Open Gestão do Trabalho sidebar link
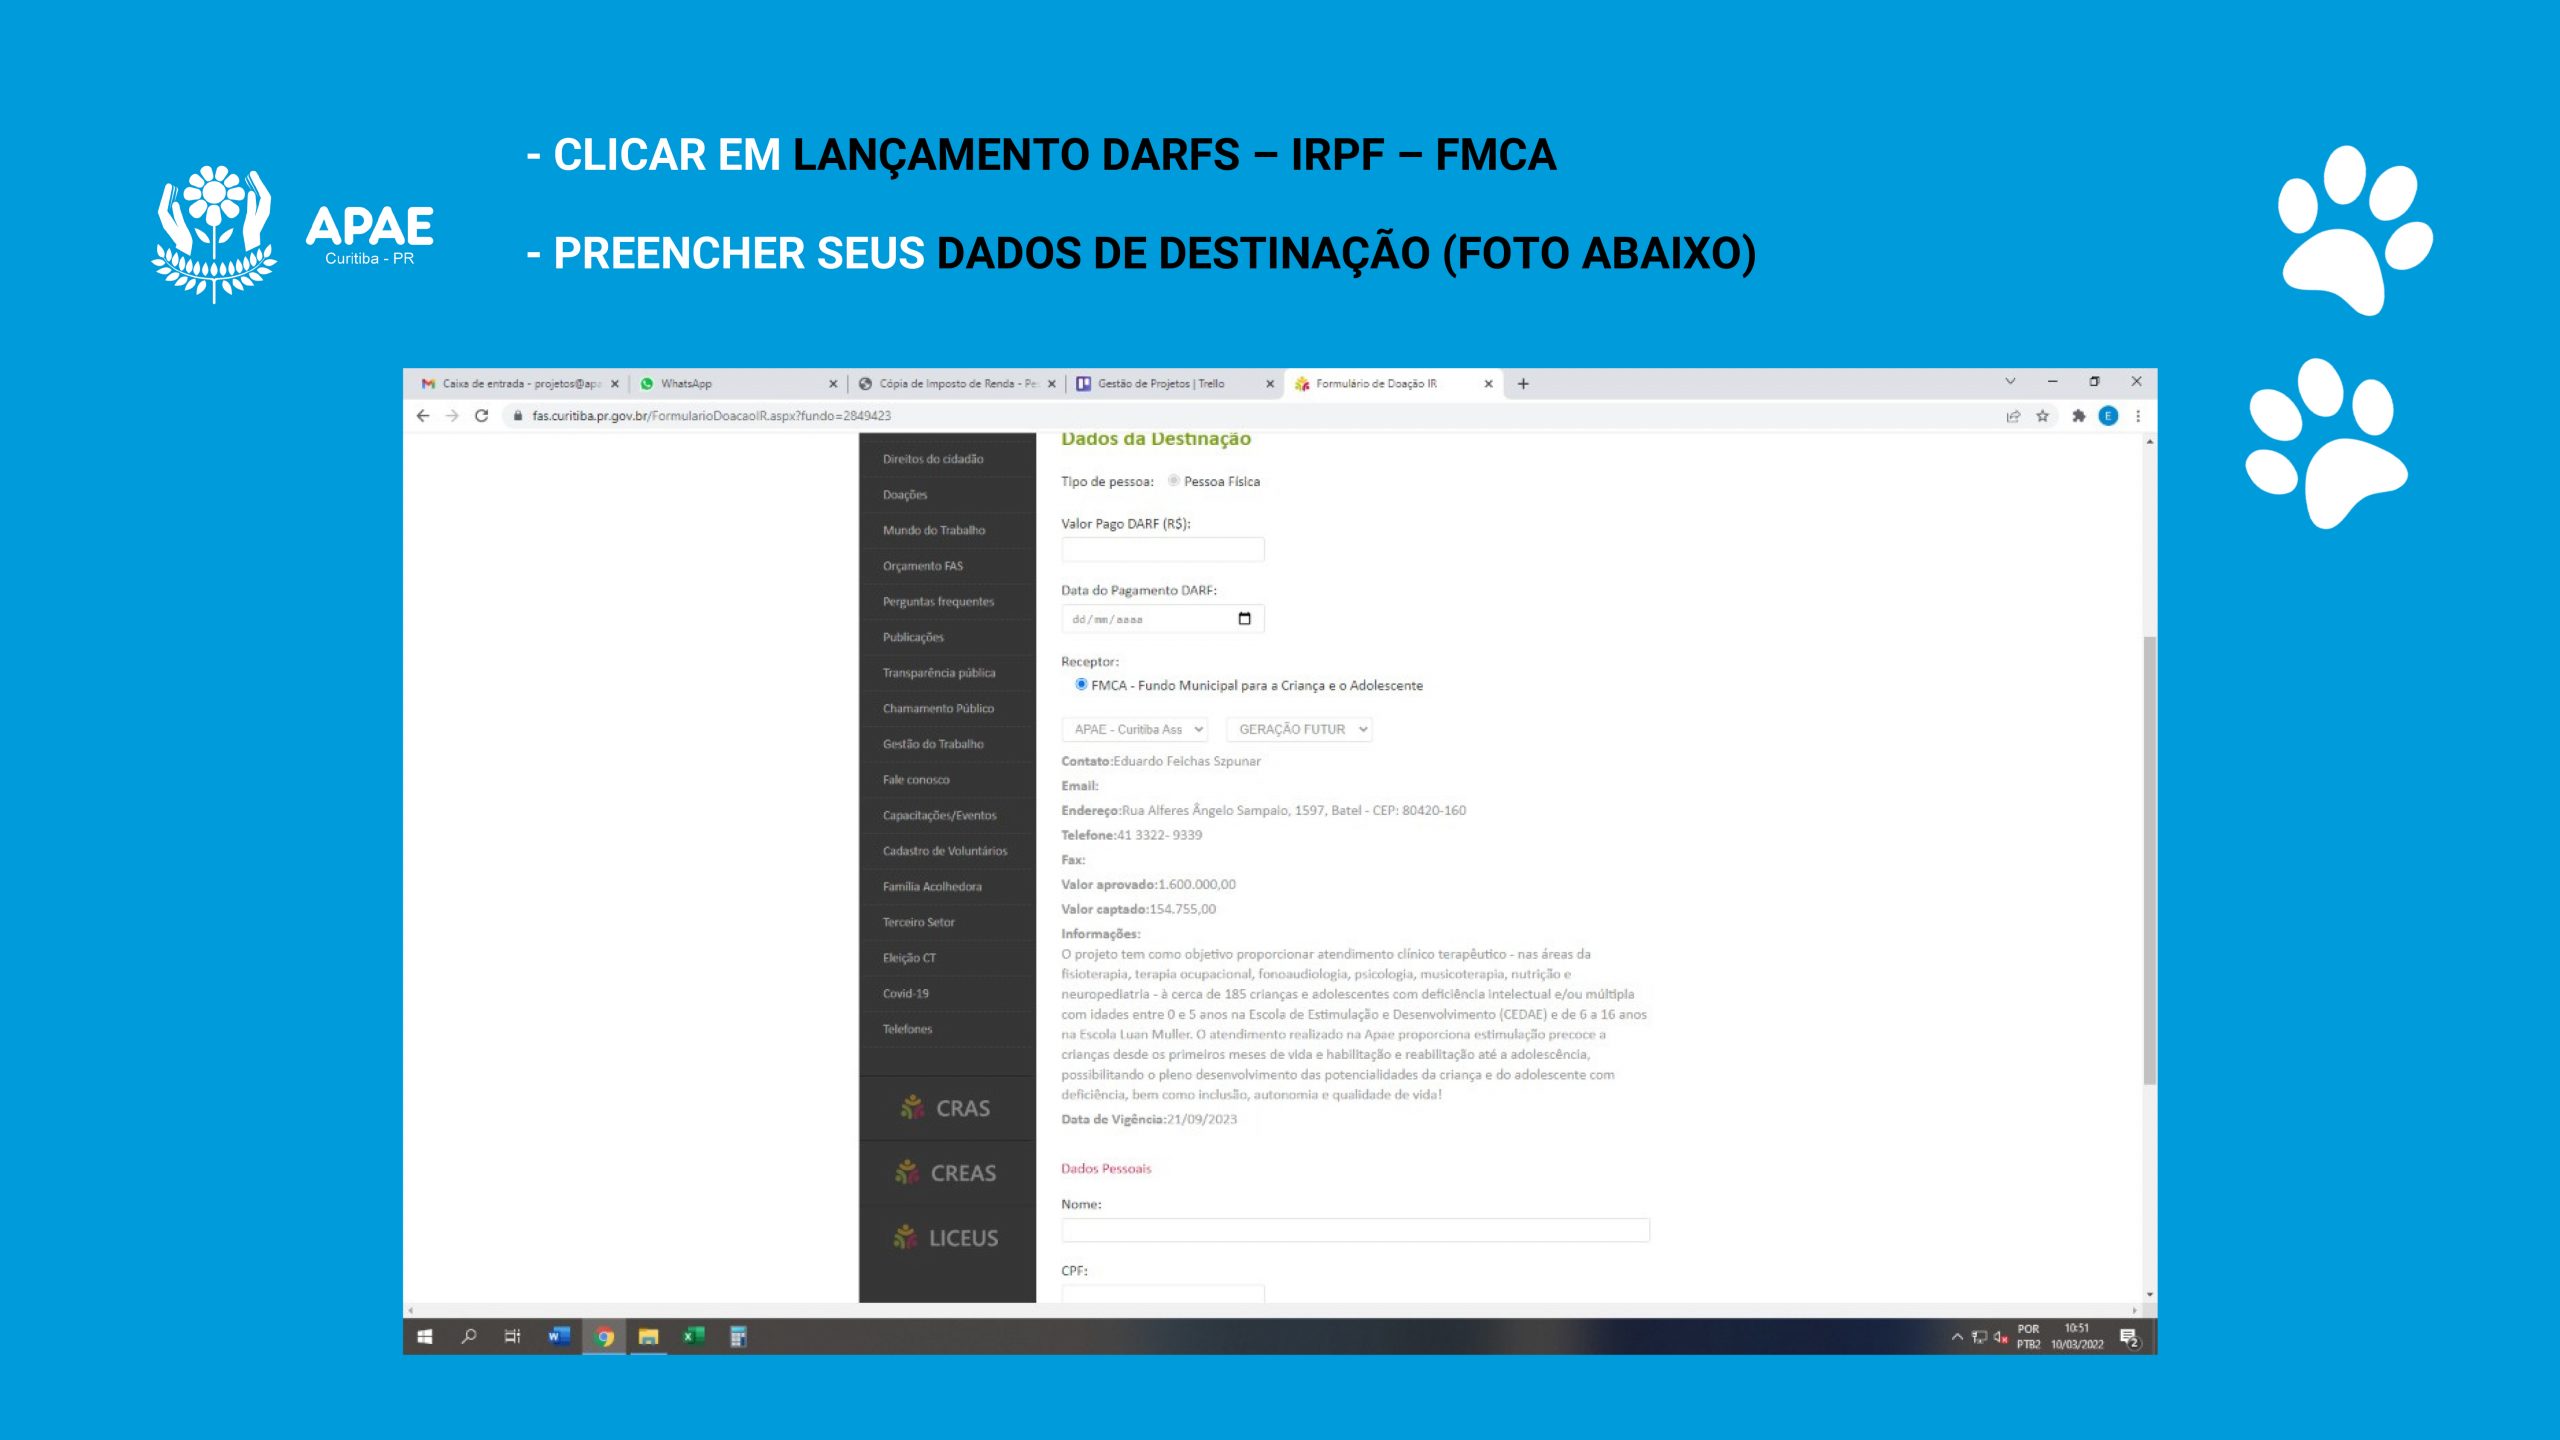This screenshot has height=1440, width=2560. tap(933, 744)
